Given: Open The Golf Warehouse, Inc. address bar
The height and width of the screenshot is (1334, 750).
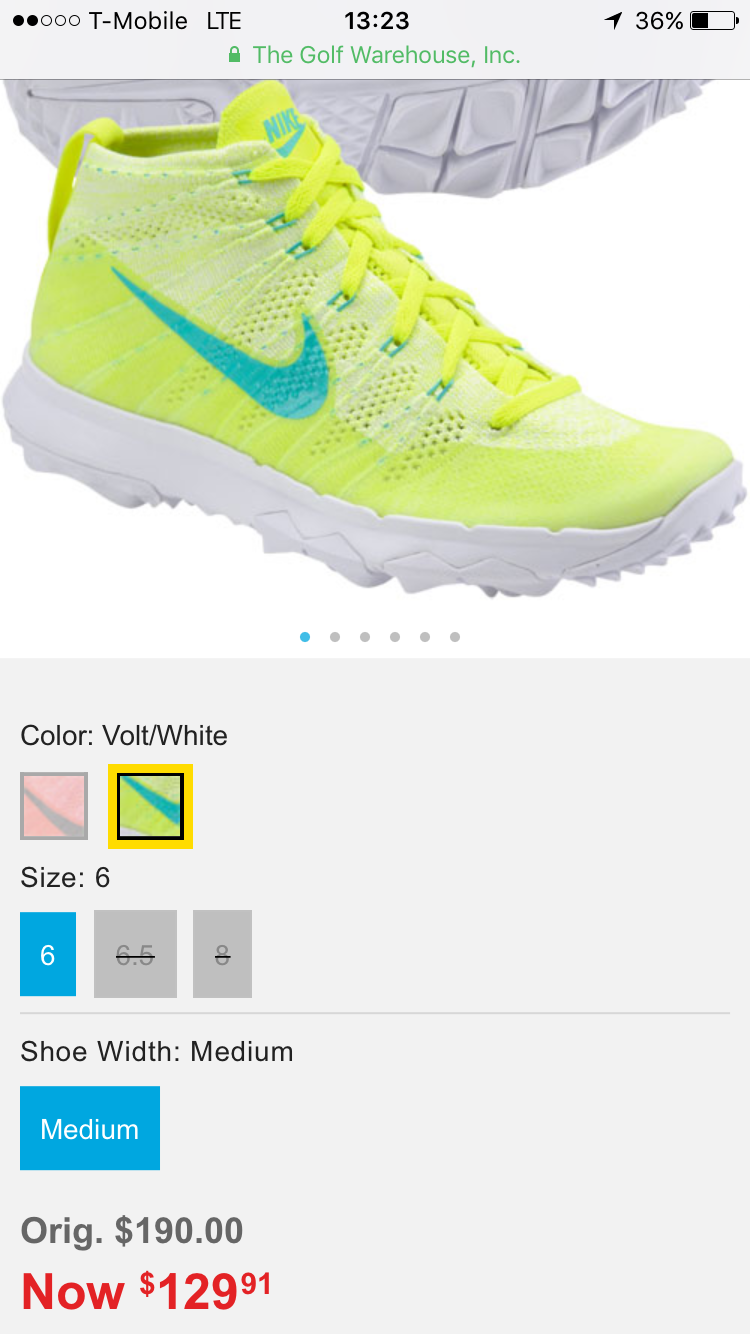Looking at the screenshot, I should click(375, 55).
